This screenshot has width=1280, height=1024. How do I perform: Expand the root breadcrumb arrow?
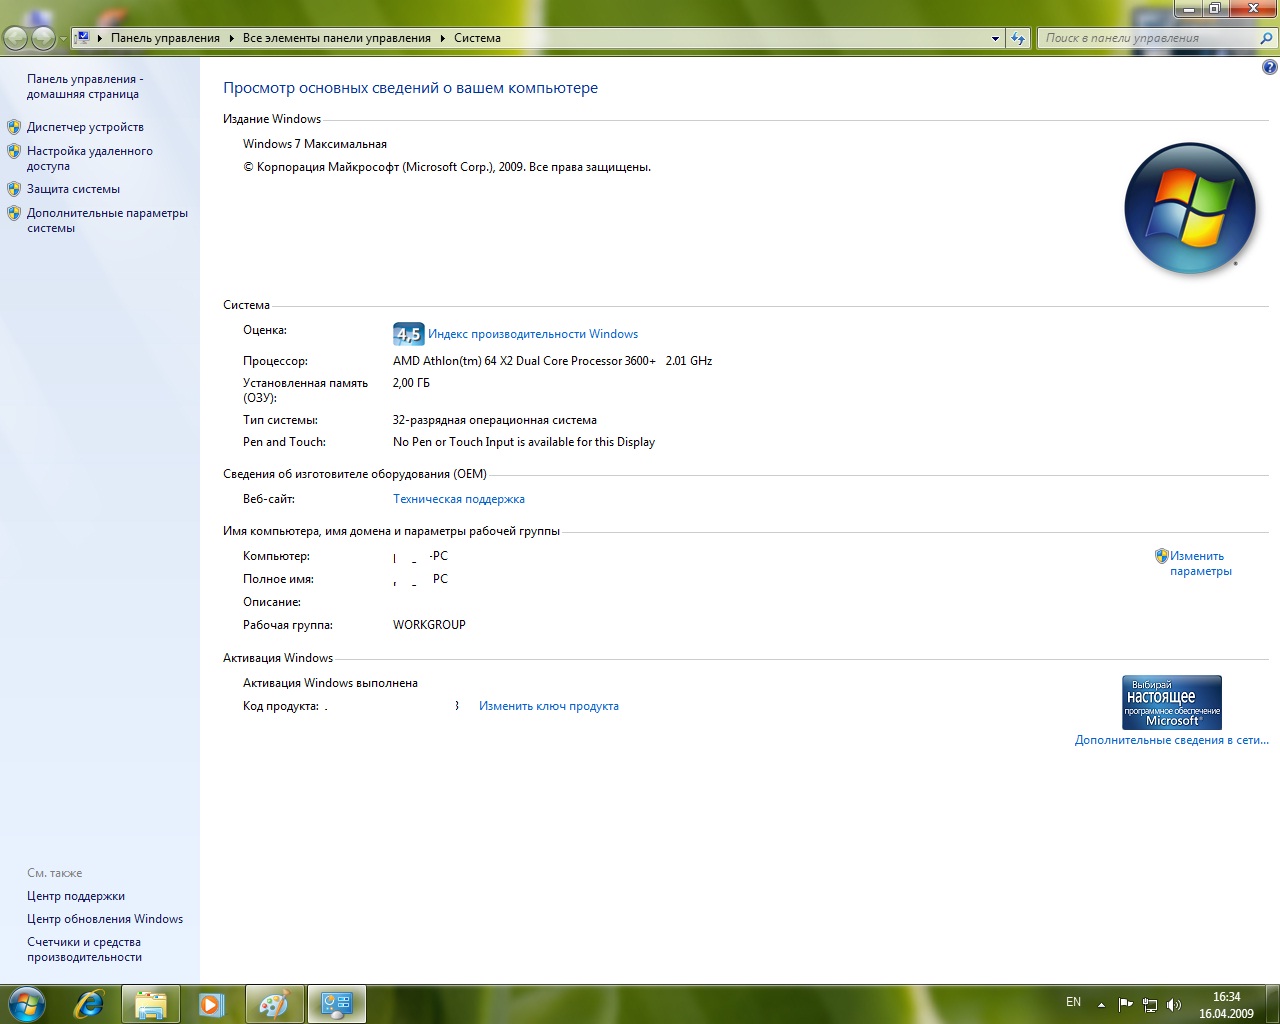click(x=100, y=38)
